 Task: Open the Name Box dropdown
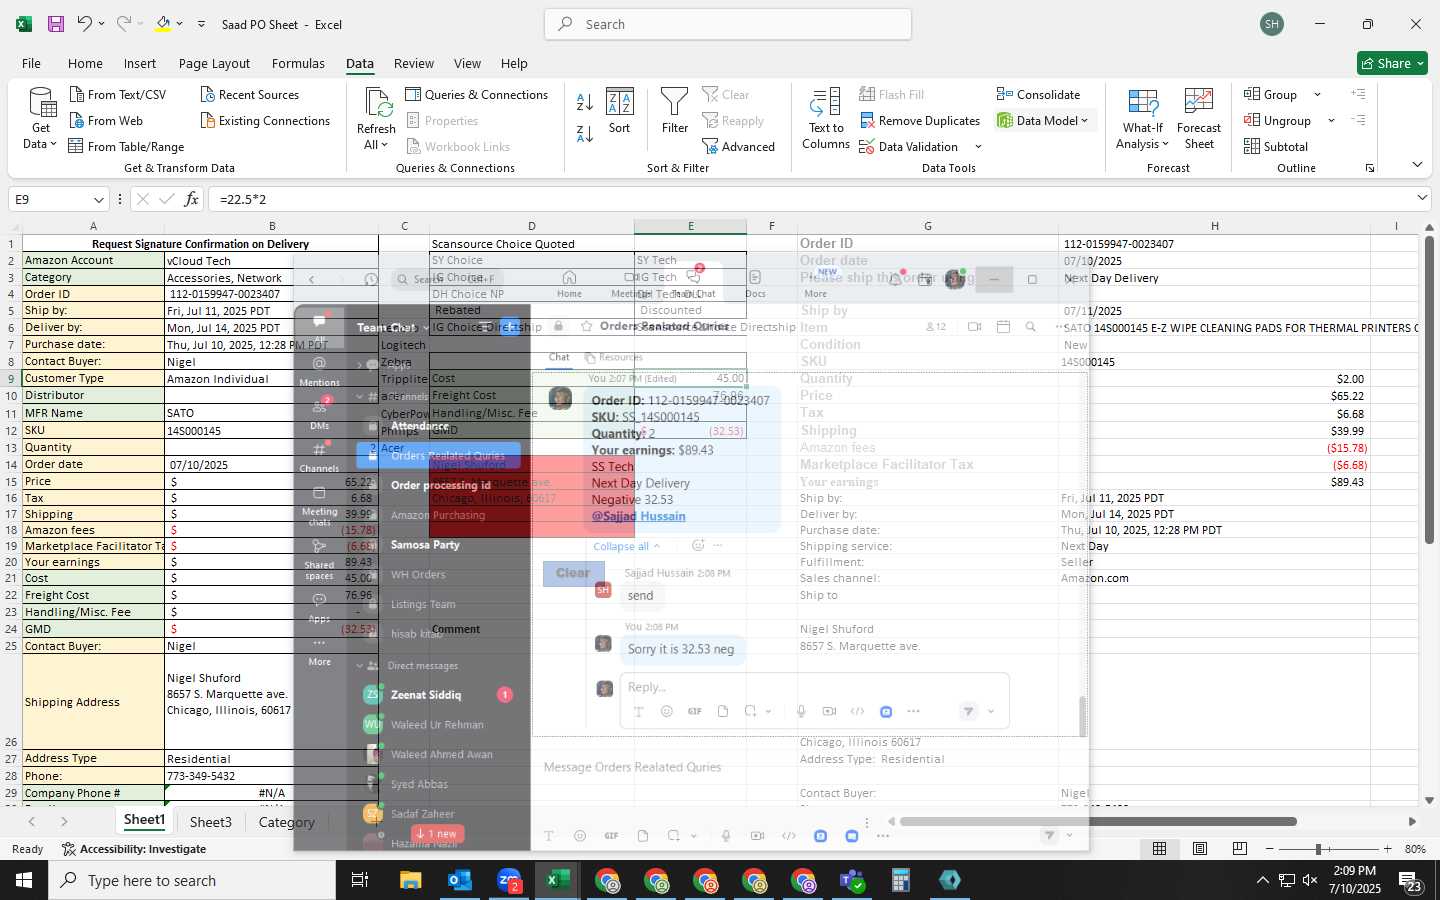98,200
